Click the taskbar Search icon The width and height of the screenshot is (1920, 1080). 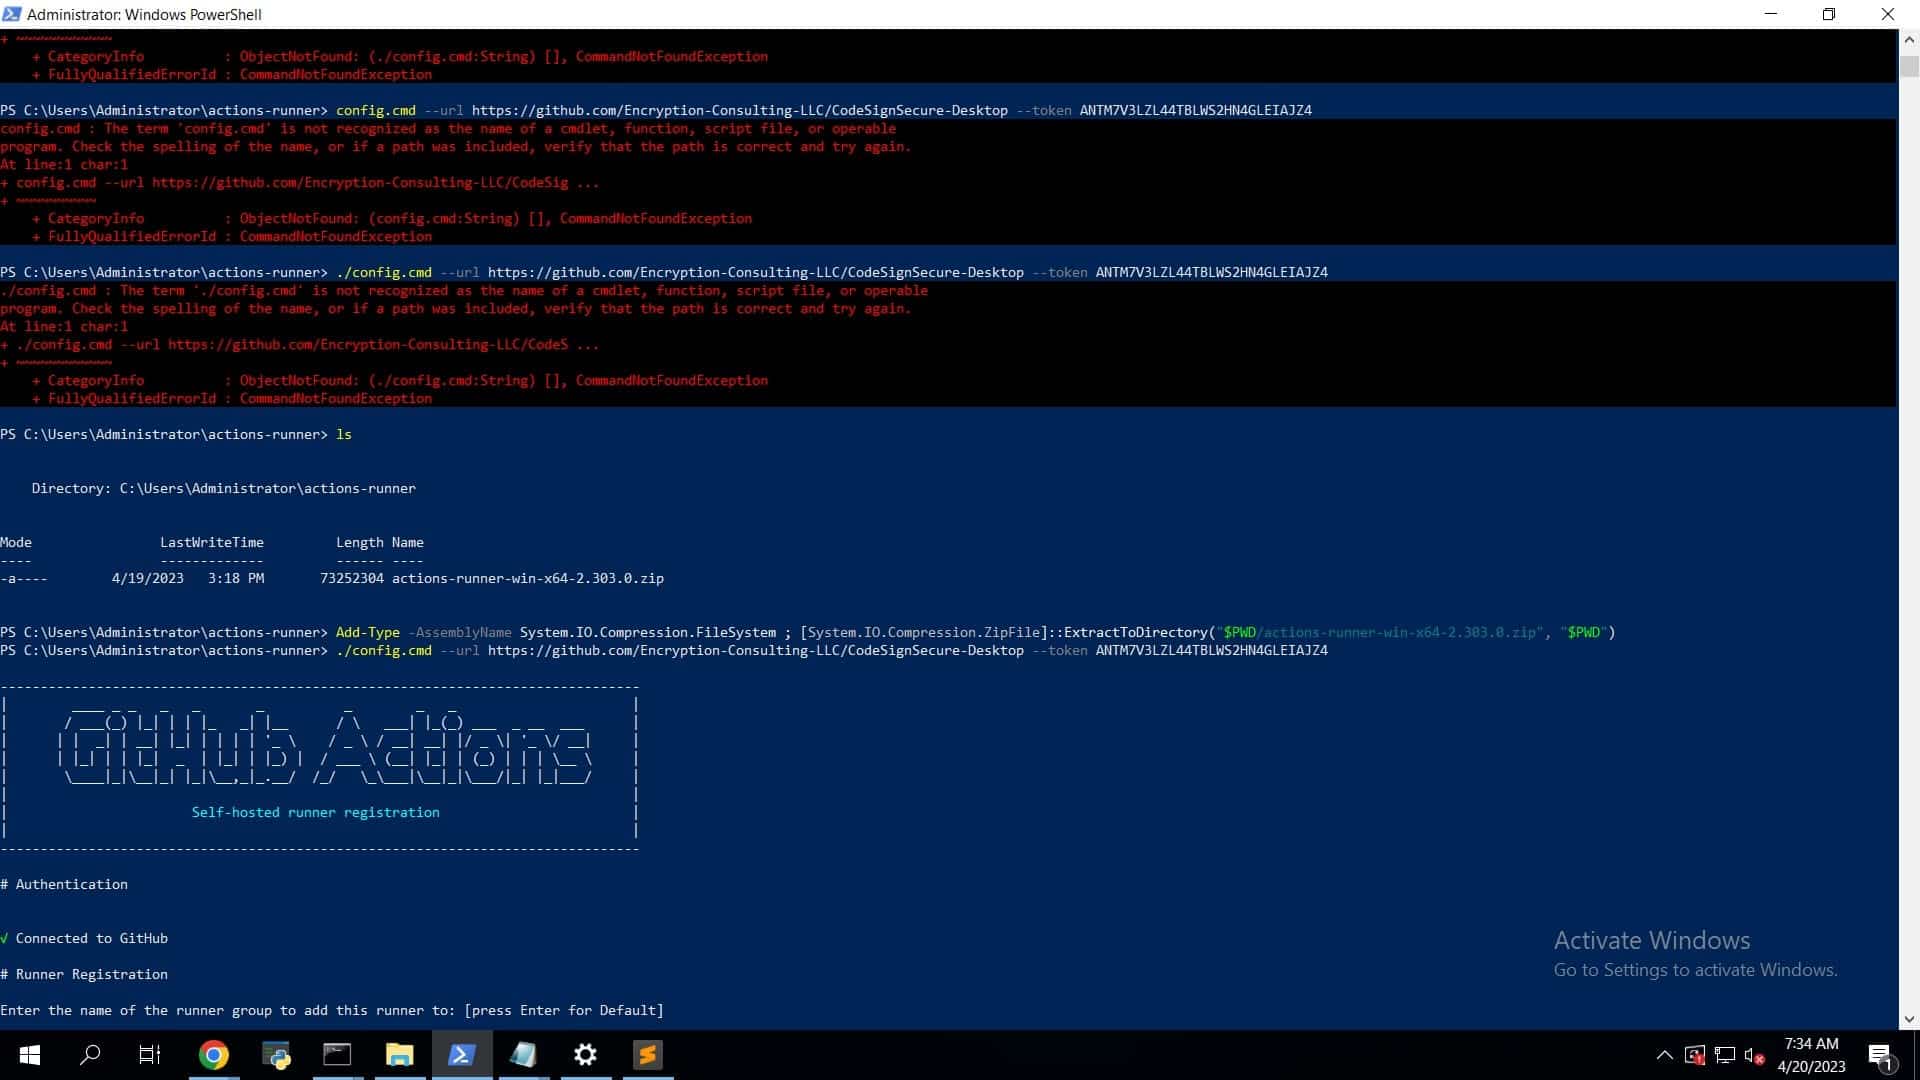tap(90, 1055)
